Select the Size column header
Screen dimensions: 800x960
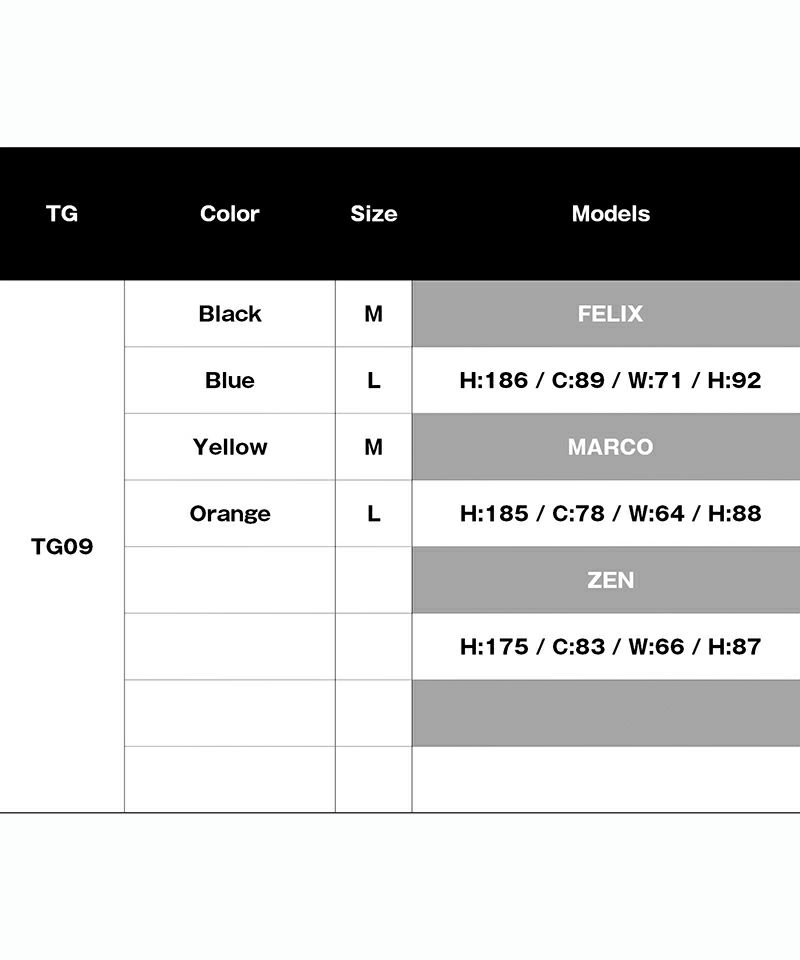click(x=373, y=214)
